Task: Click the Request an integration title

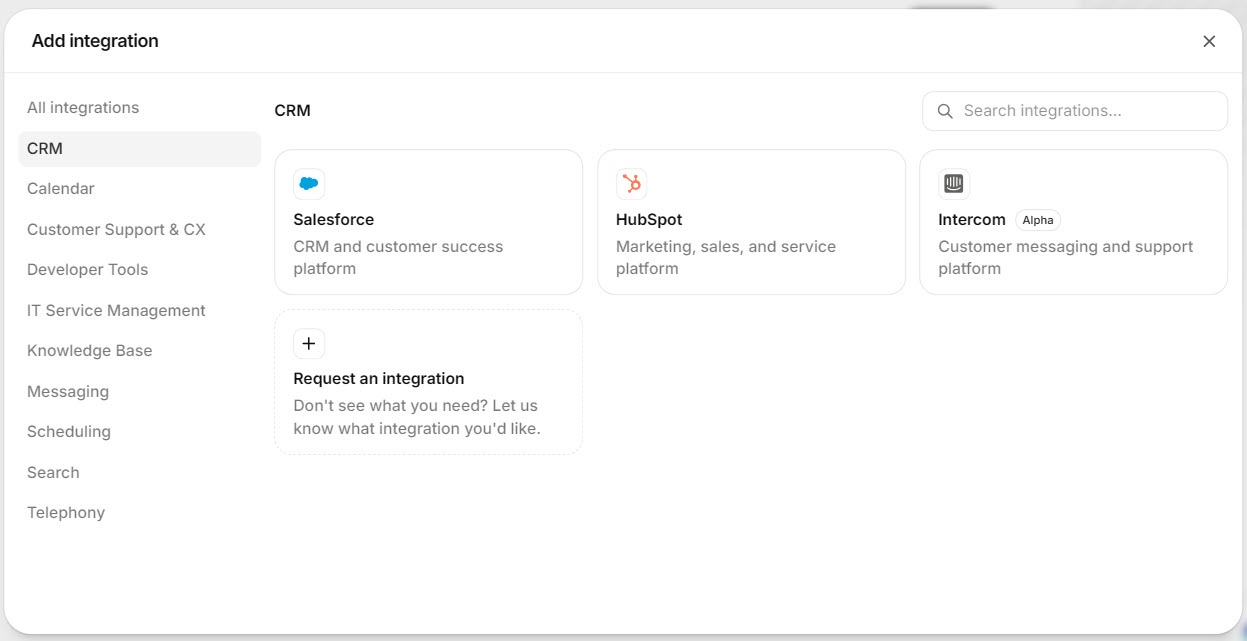Action: point(379,379)
